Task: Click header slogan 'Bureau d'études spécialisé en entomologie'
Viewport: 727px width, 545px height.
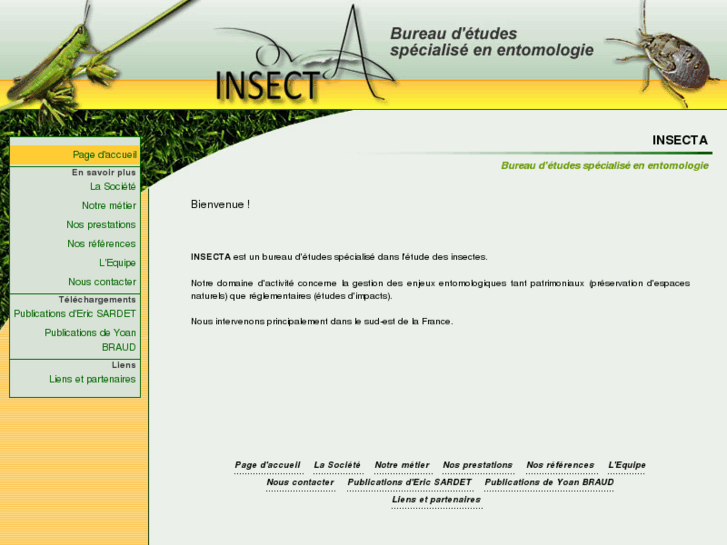Action: (x=491, y=42)
